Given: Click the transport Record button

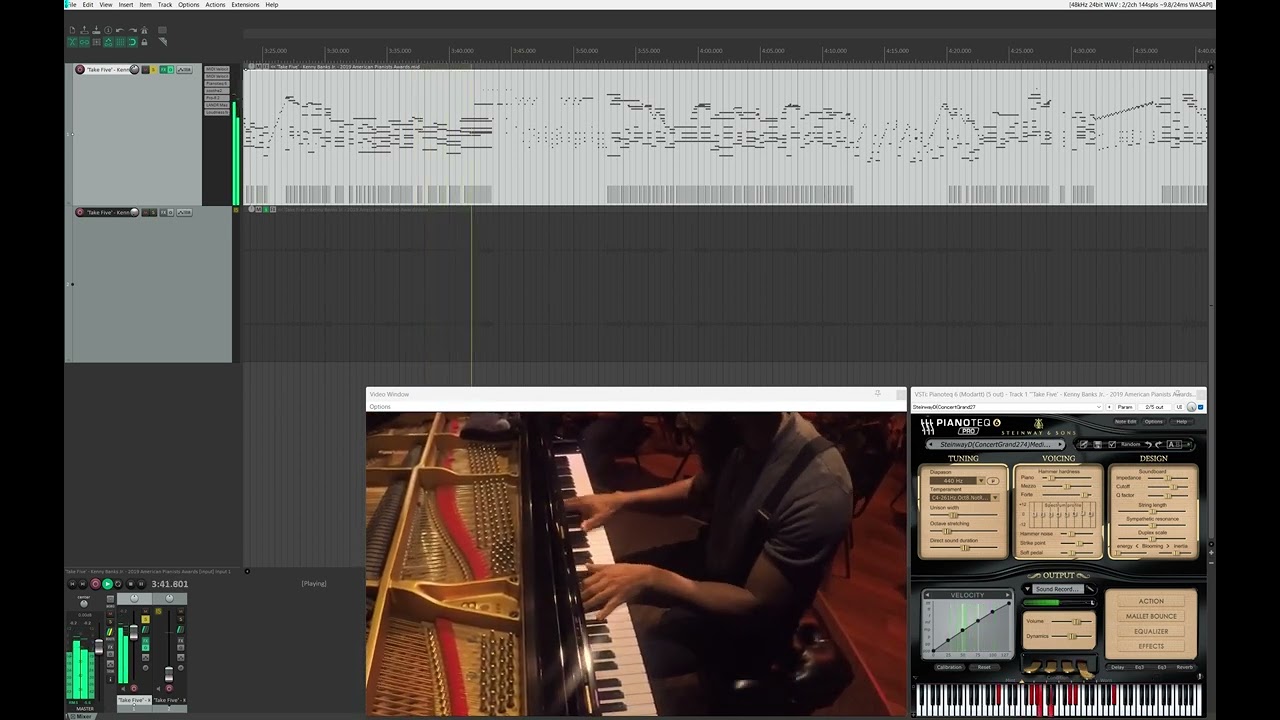Looking at the screenshot, I should coord(95,584).
